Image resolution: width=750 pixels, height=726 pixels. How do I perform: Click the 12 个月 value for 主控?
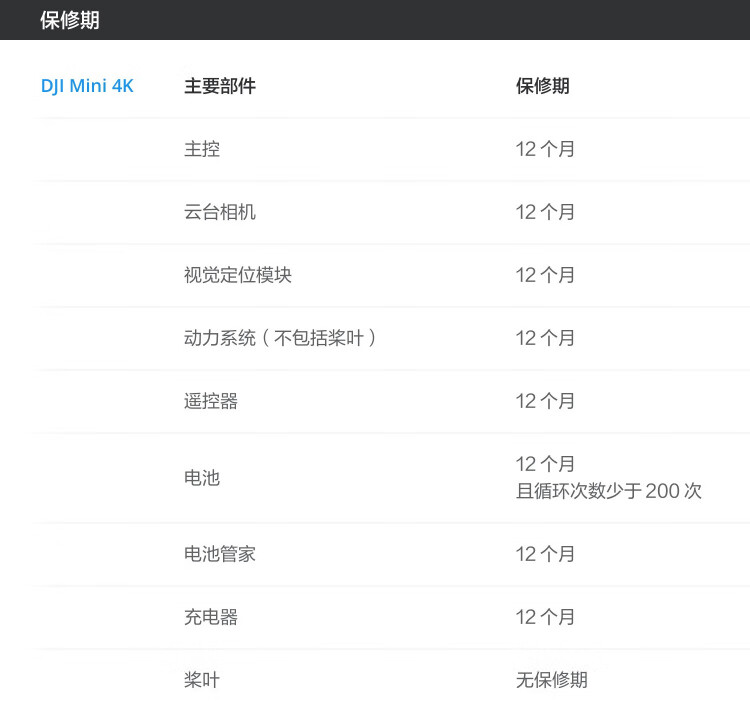point(546,149)
